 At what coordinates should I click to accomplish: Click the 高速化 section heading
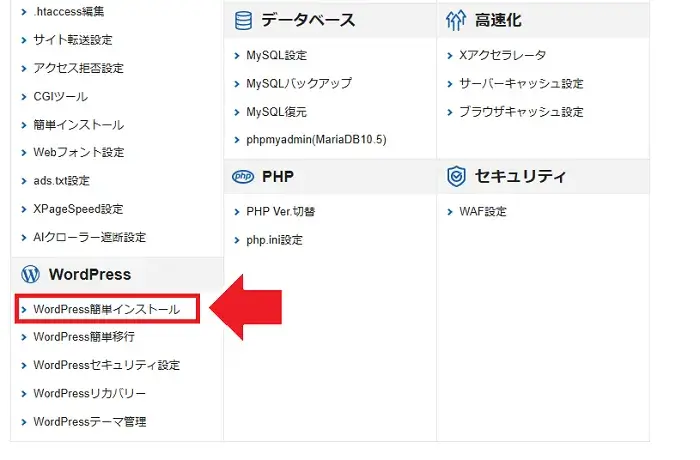pyautogui.click(x=498, y=21)
